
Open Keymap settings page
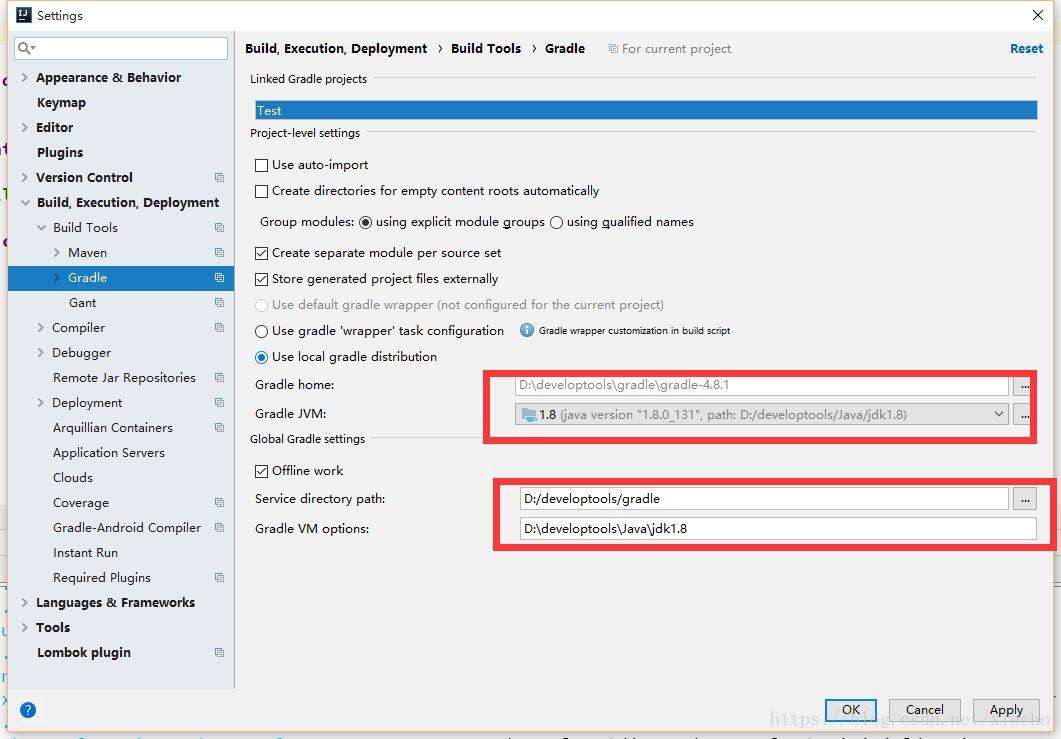[61, 102]
